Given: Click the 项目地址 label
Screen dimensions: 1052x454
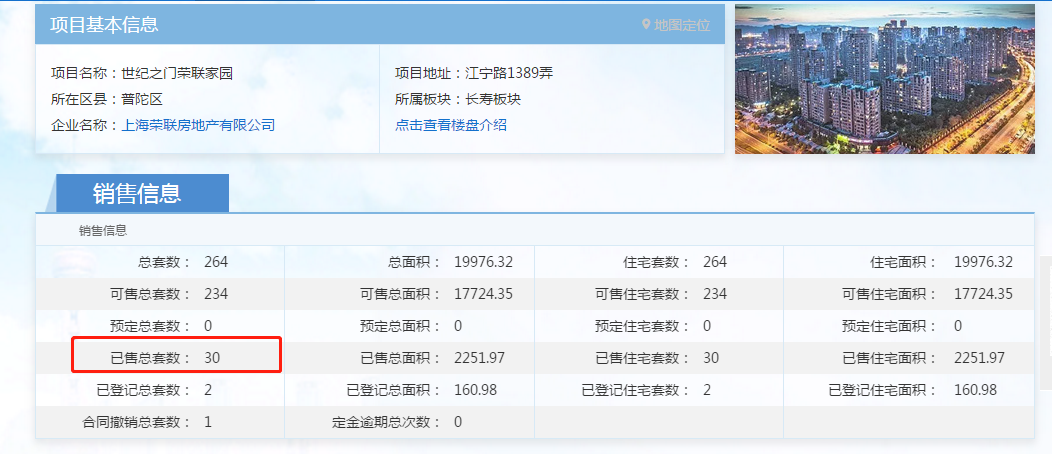Looking at the screenshot, I should [429, 74].
